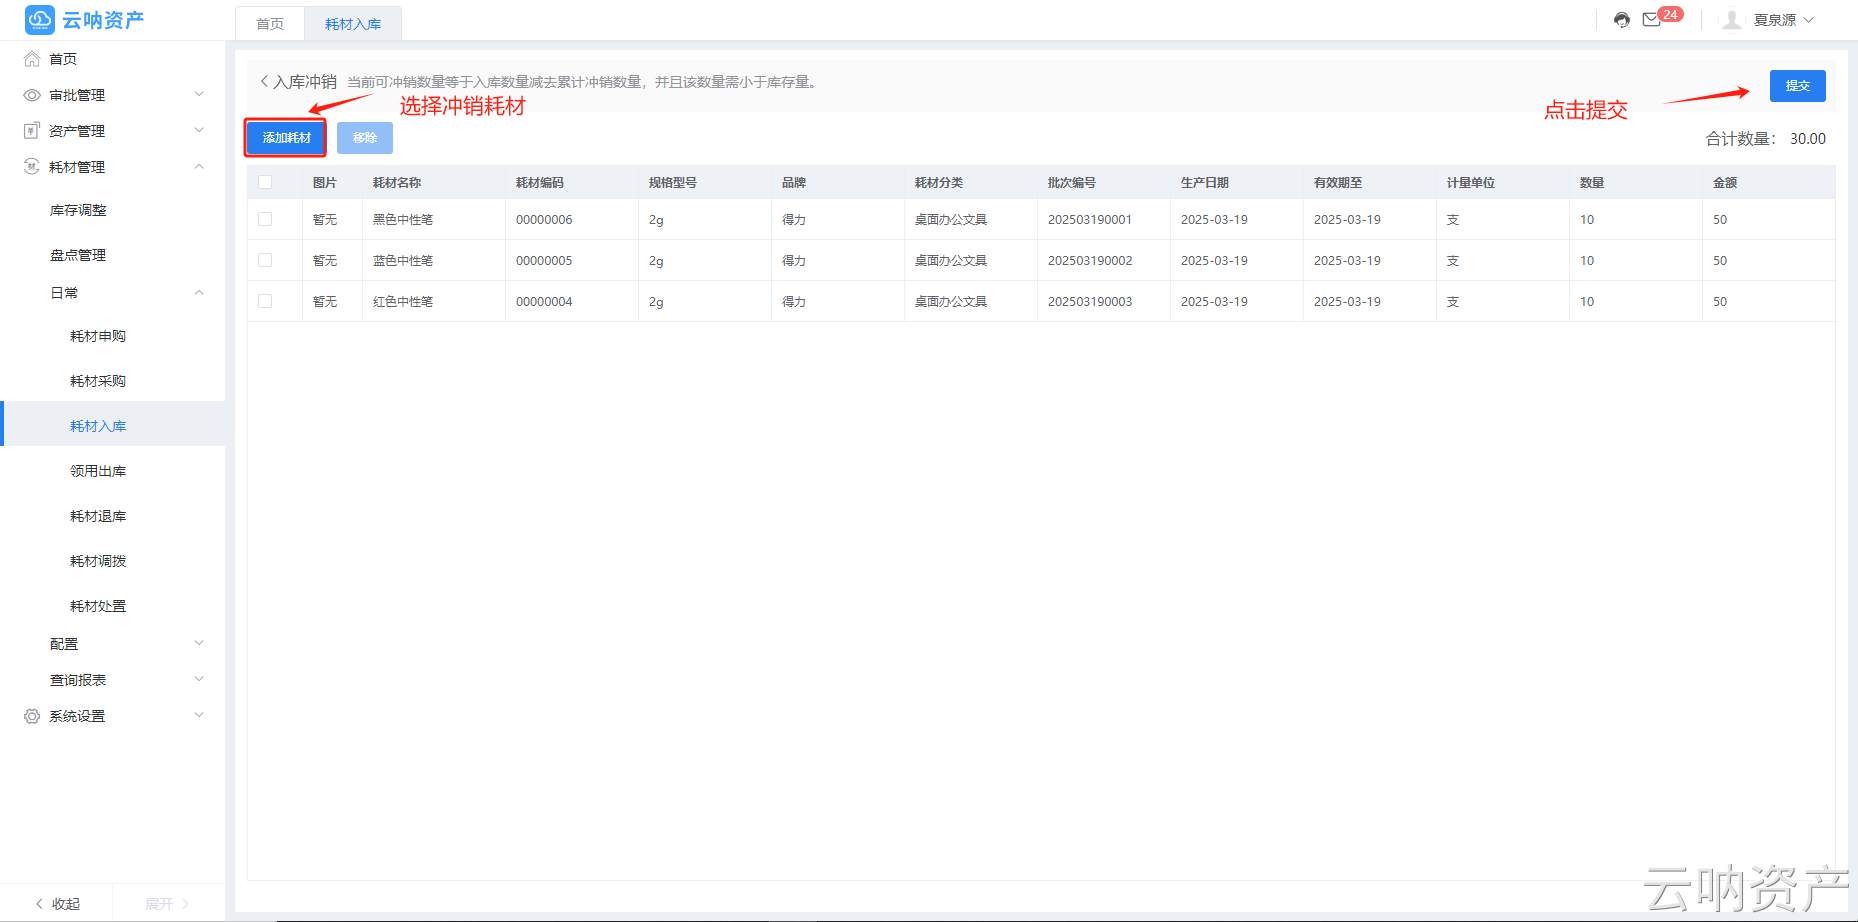Click batch number 202503190001
Image resolution: width=1858 pixels, height=922 pixels.
point(1090,220)
